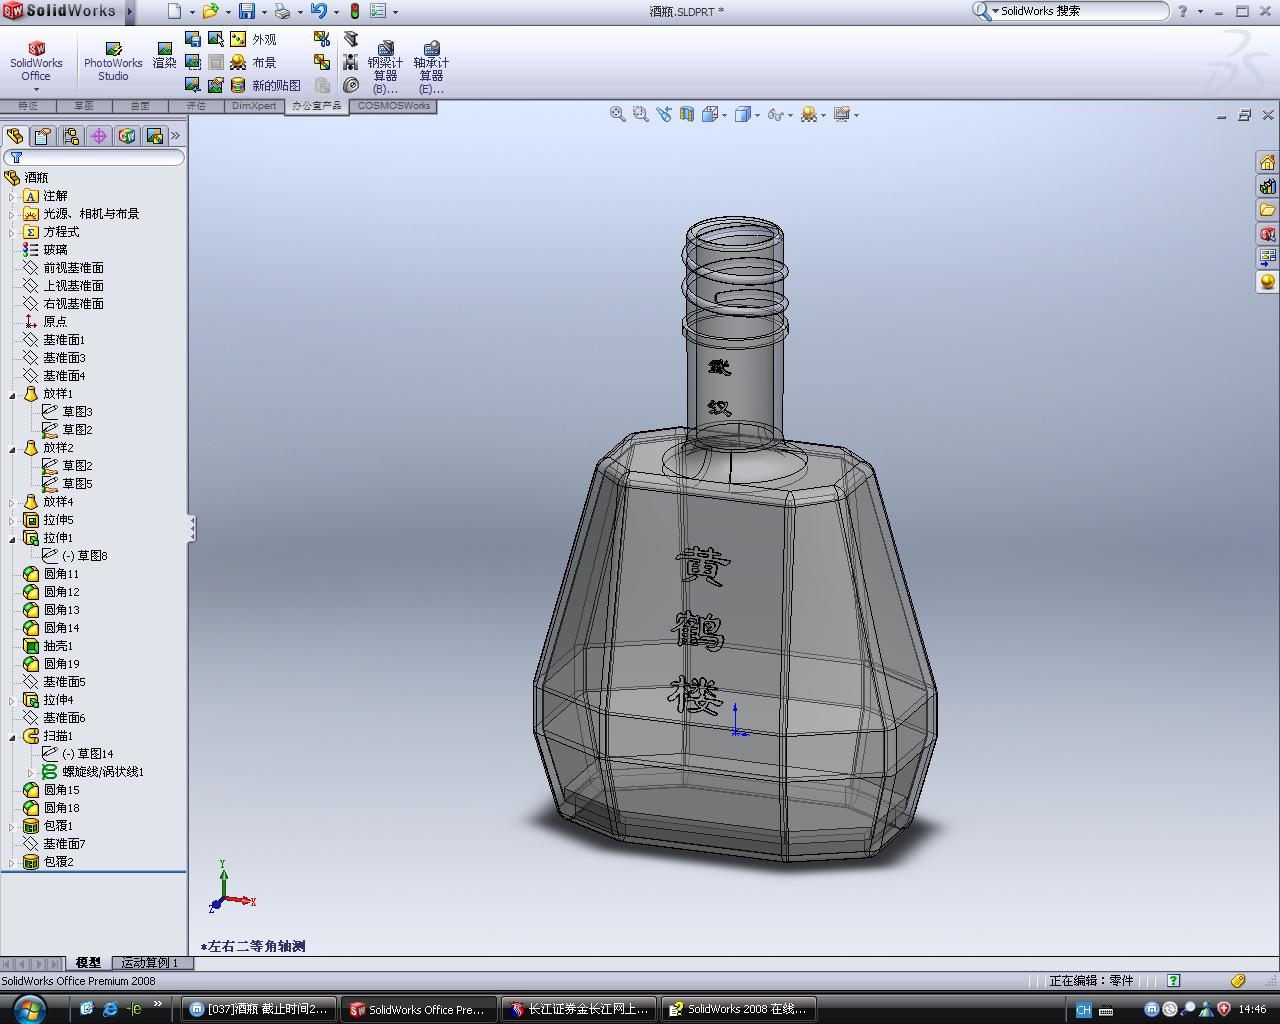Open the Design Library task pane icon

click(1267, 186)
